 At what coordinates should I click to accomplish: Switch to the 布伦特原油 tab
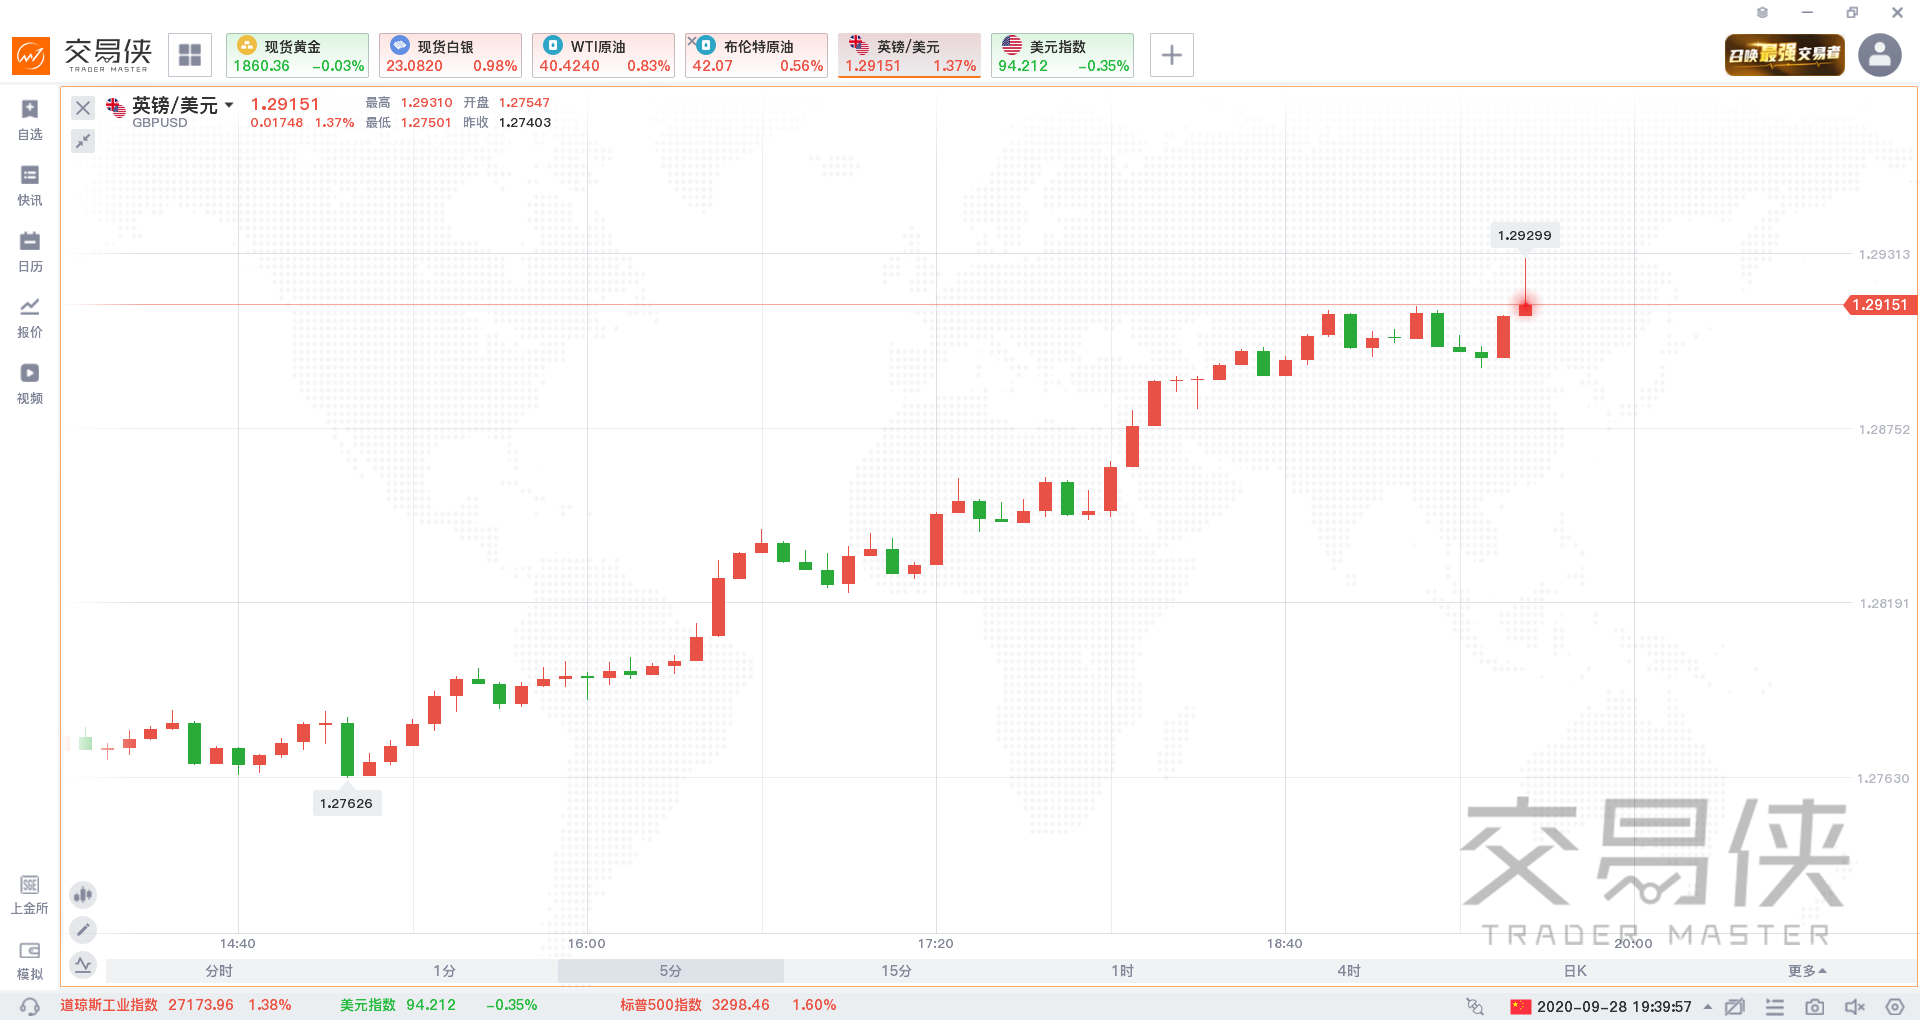pos(756,55)
